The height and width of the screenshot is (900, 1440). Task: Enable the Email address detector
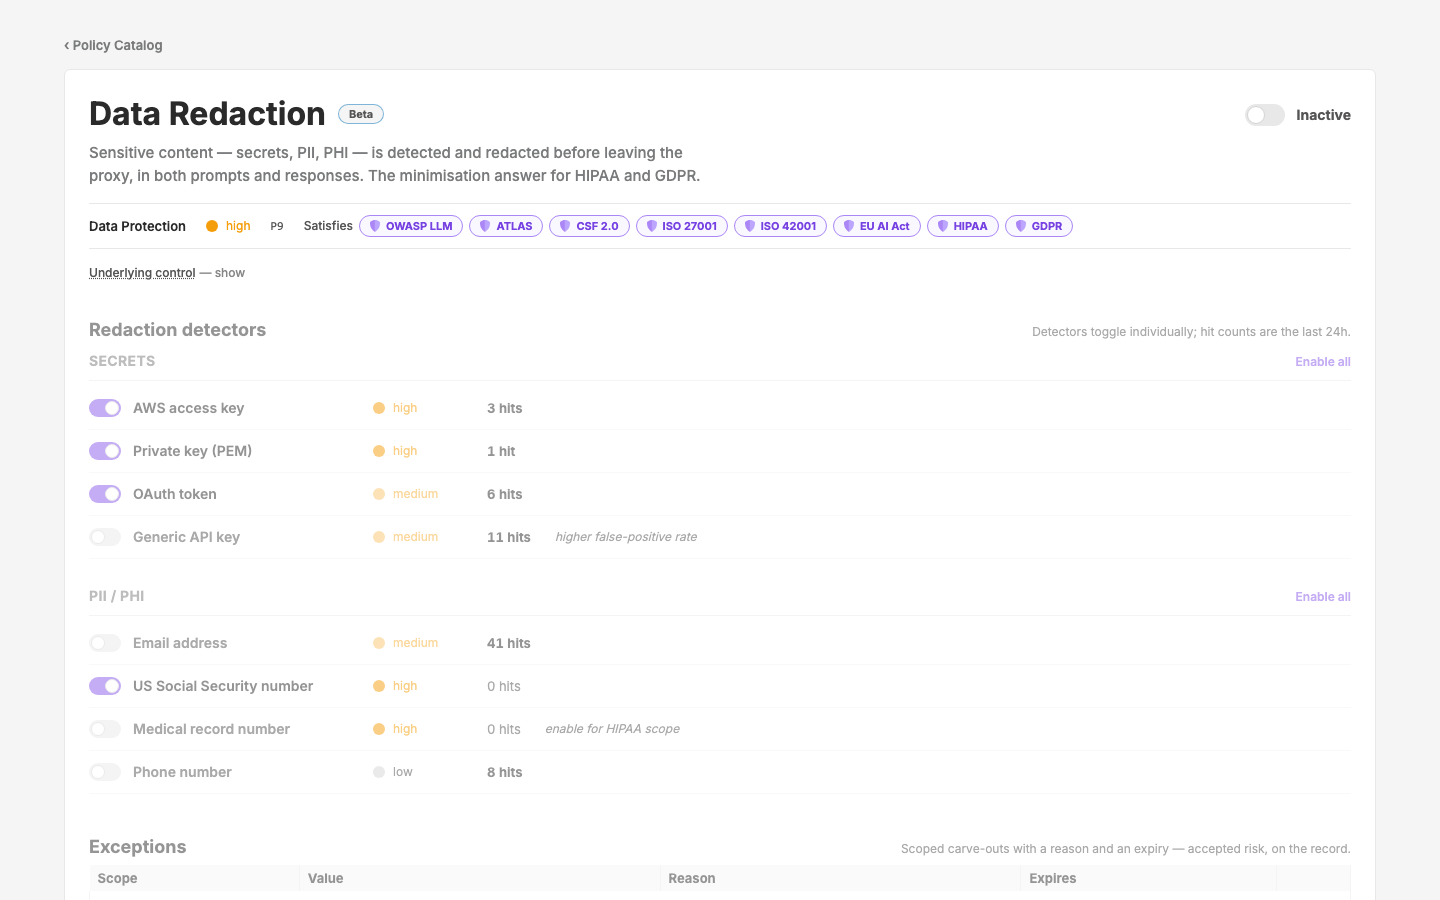pyautogui.click(x=105, y=643)
